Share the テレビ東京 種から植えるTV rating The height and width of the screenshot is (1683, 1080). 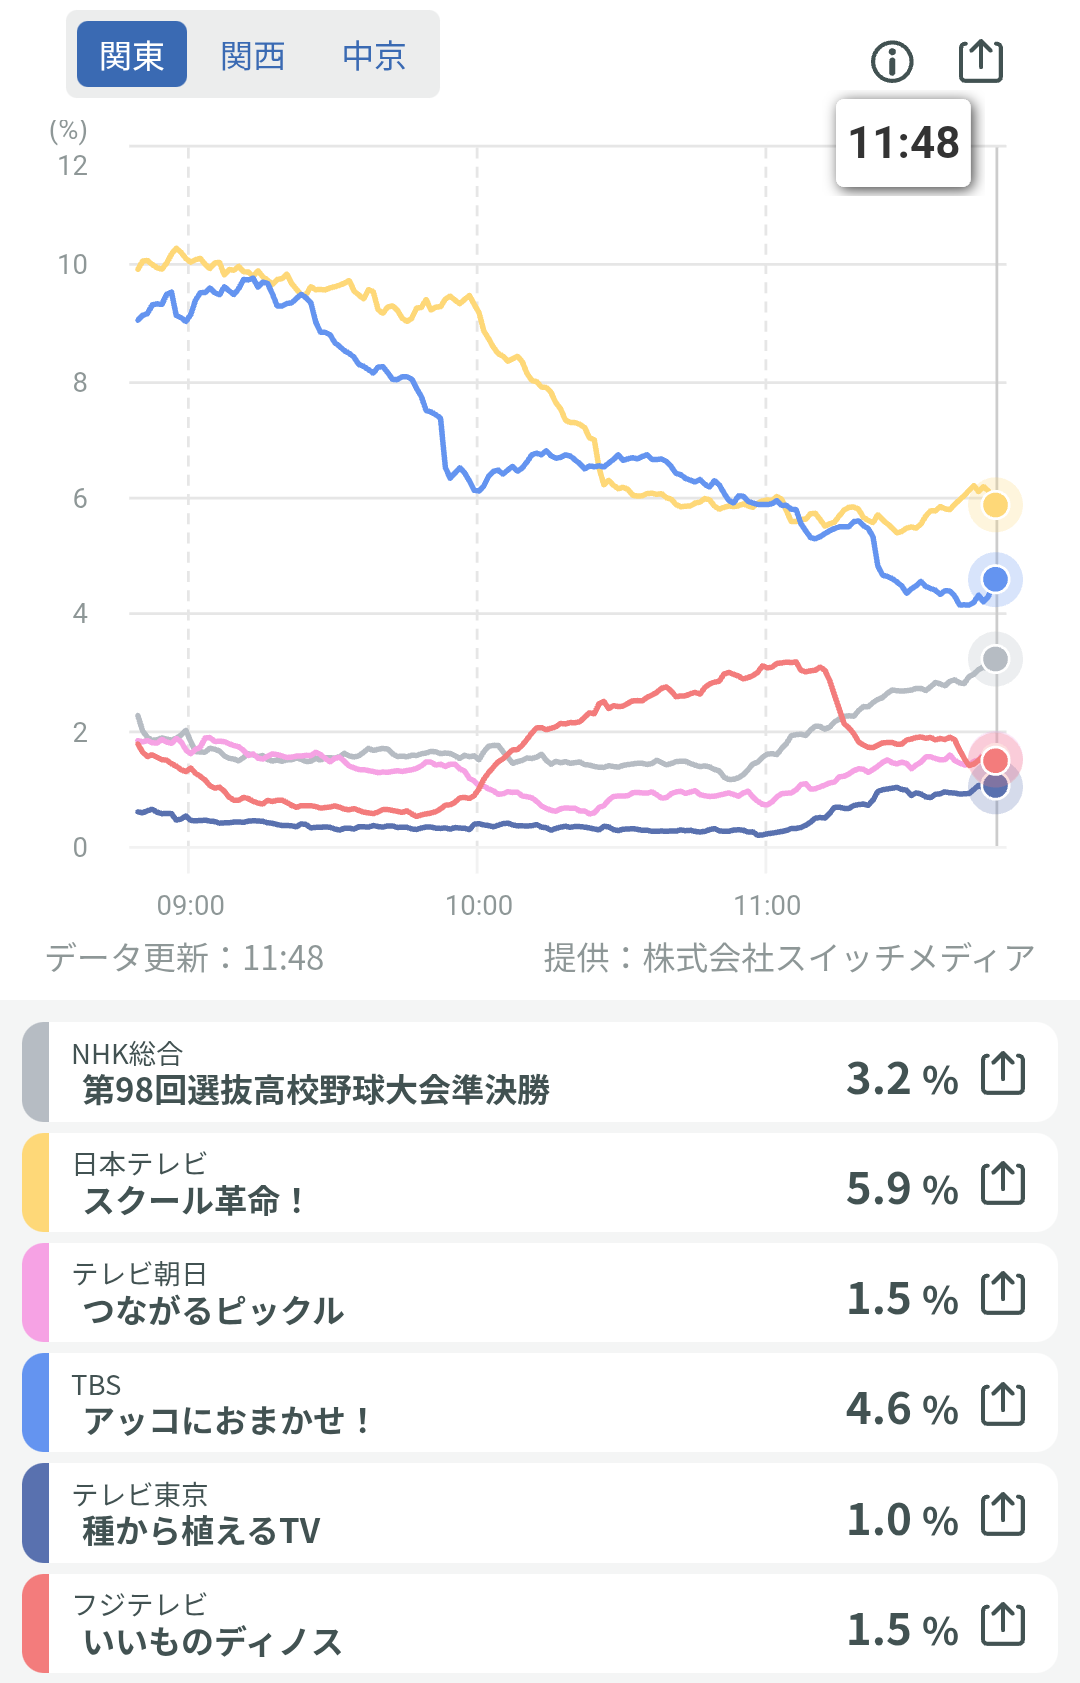click(x=1003, y=1515)
